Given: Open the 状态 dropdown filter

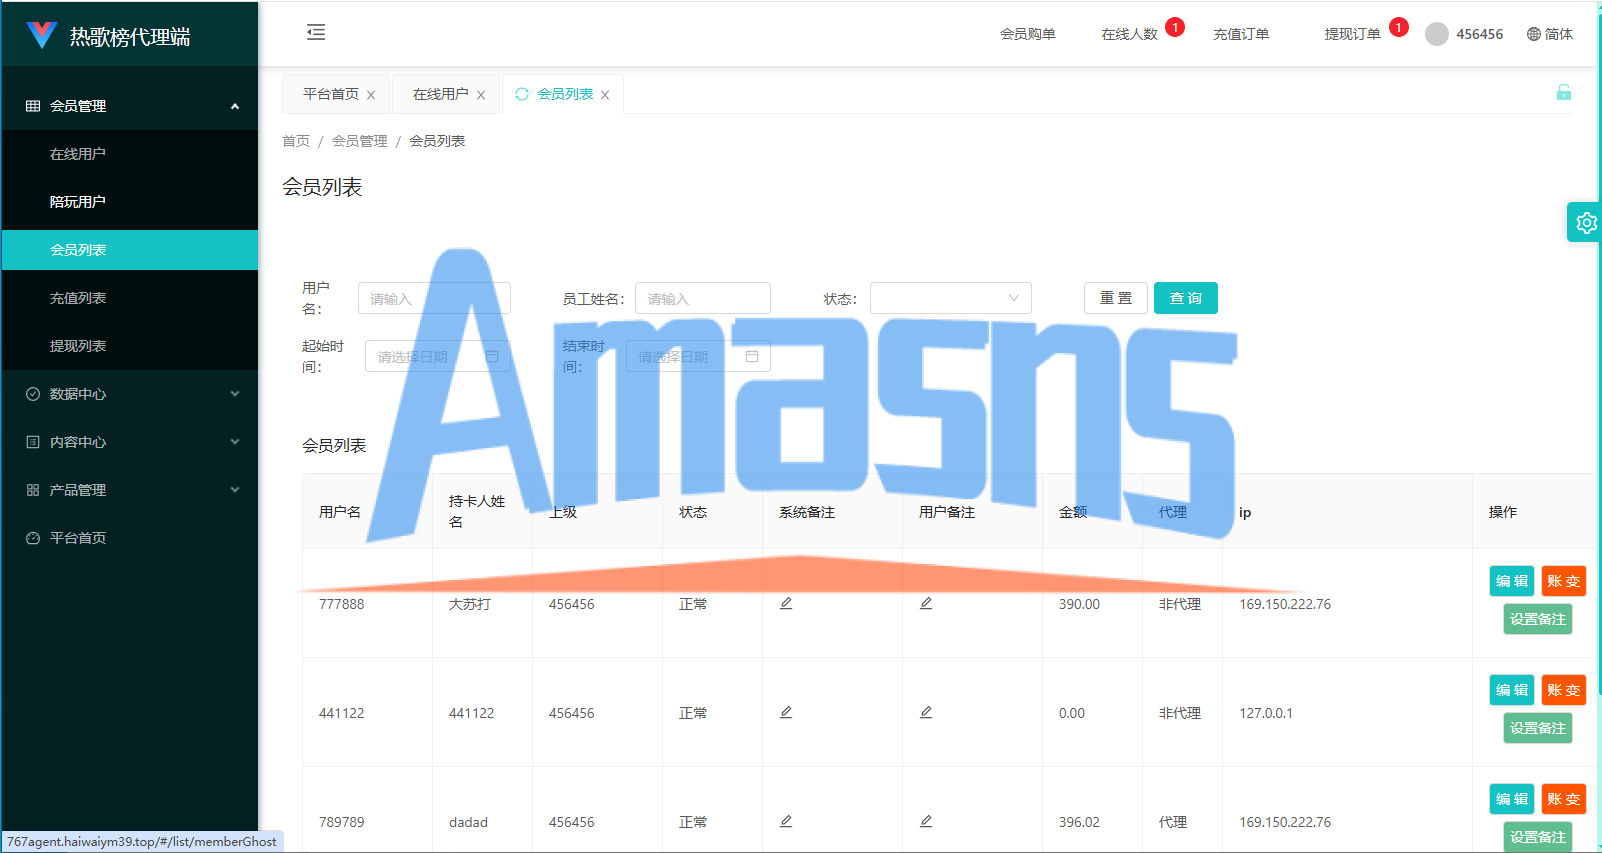Looking at the screenshot, I should point(950,298).
